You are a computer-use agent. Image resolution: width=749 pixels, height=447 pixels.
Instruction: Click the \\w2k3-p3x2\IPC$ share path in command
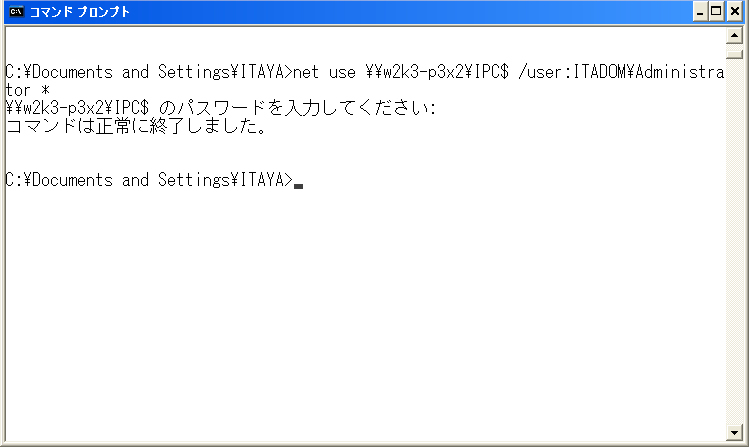click(x=437, y=72)
